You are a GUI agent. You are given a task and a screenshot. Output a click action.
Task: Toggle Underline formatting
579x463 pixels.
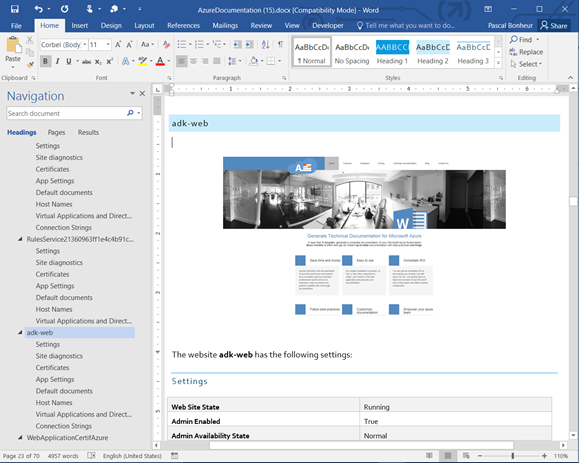pos(69,61)
